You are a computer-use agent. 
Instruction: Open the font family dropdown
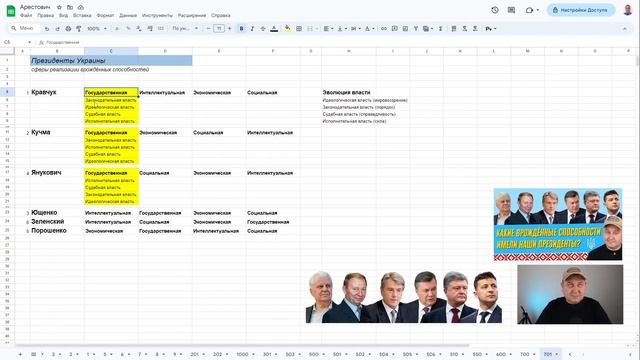185,29
